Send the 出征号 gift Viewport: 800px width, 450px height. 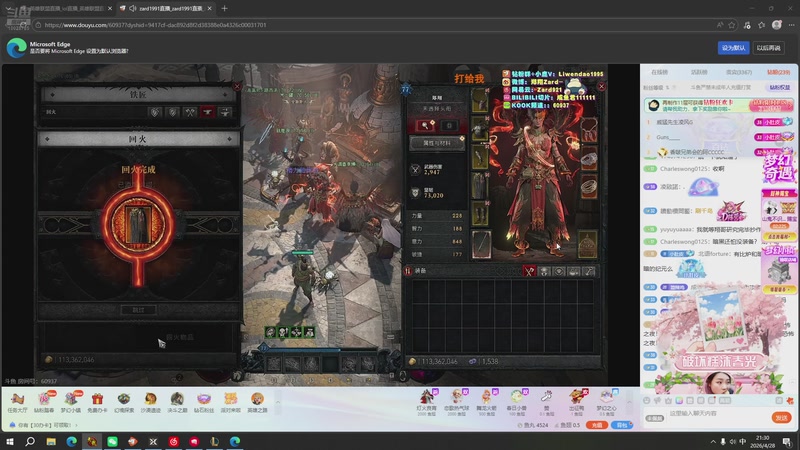[x=577, y=402]
